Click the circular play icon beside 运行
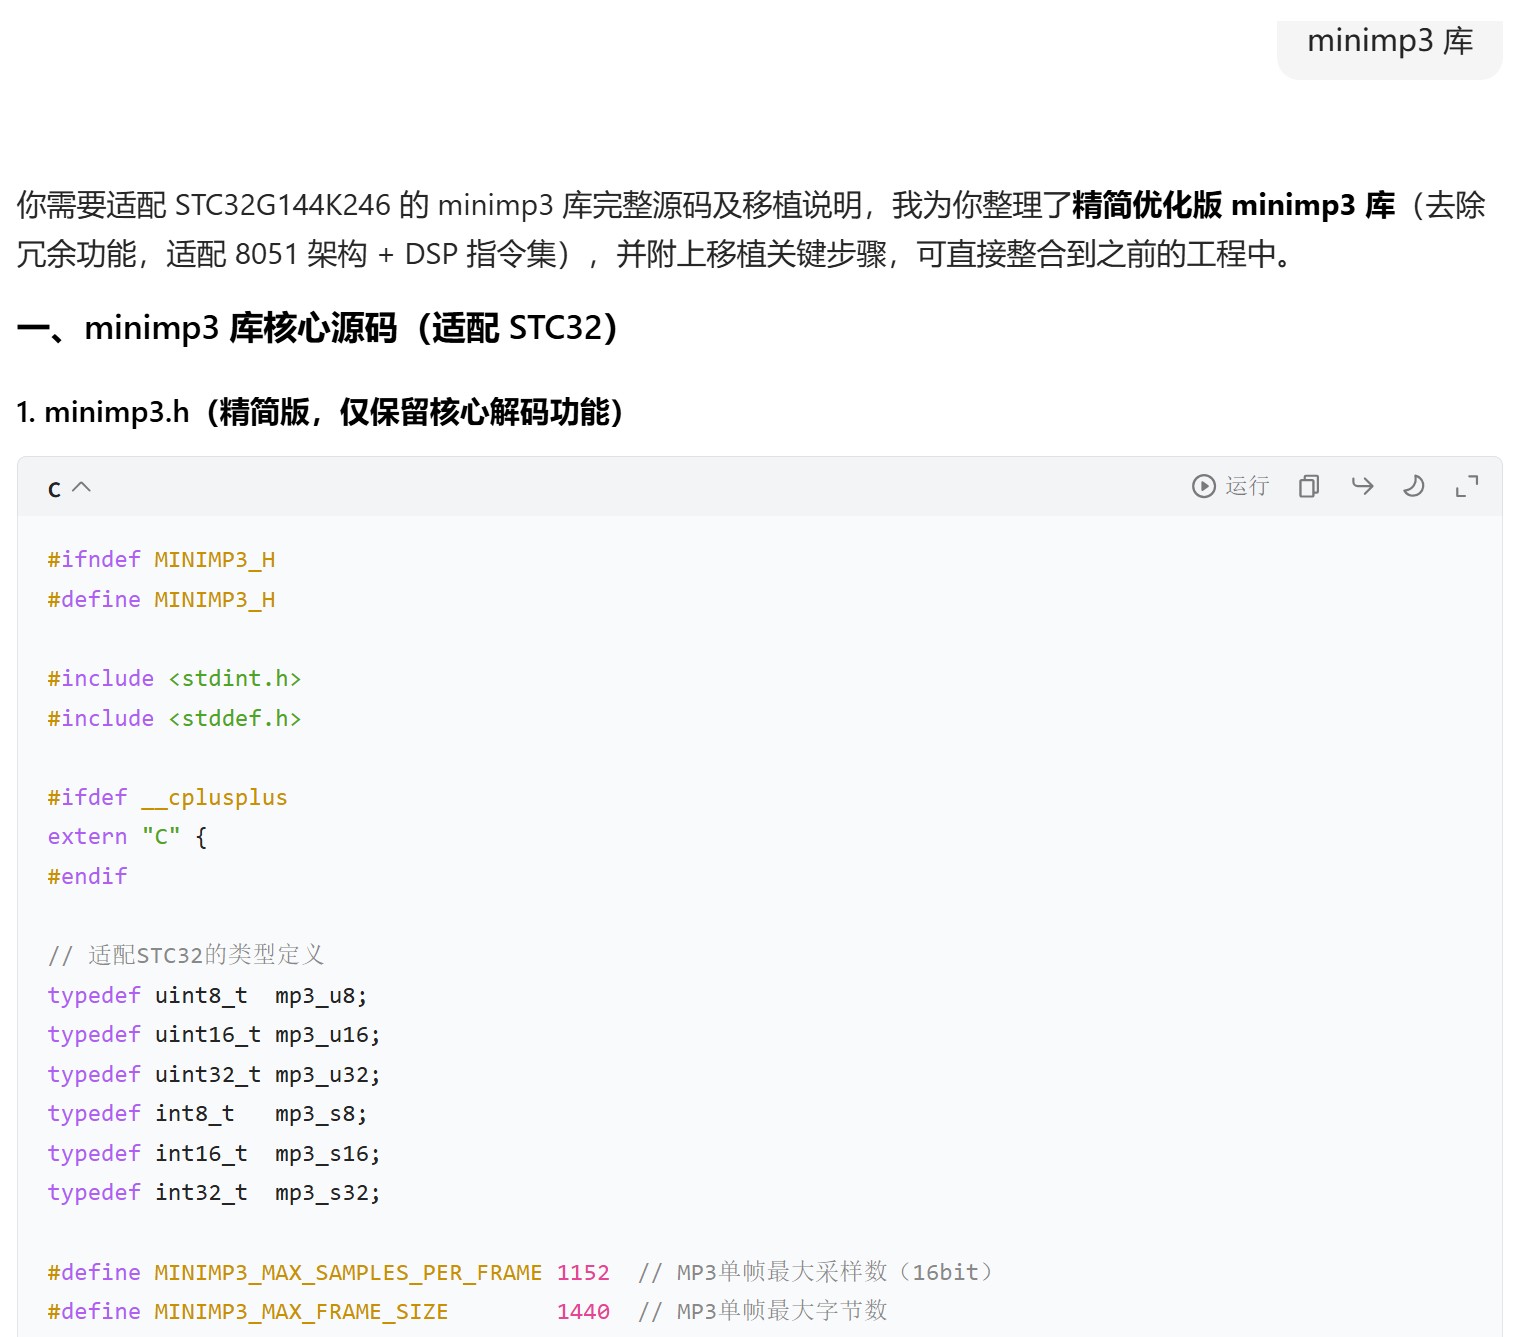Image resolution: width=1522 pixels, height=1337 pixels. (x=1206, y=487)
